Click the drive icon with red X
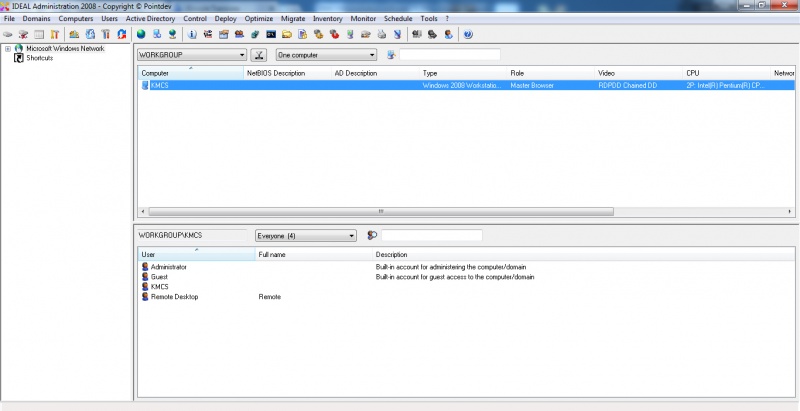 23,35
